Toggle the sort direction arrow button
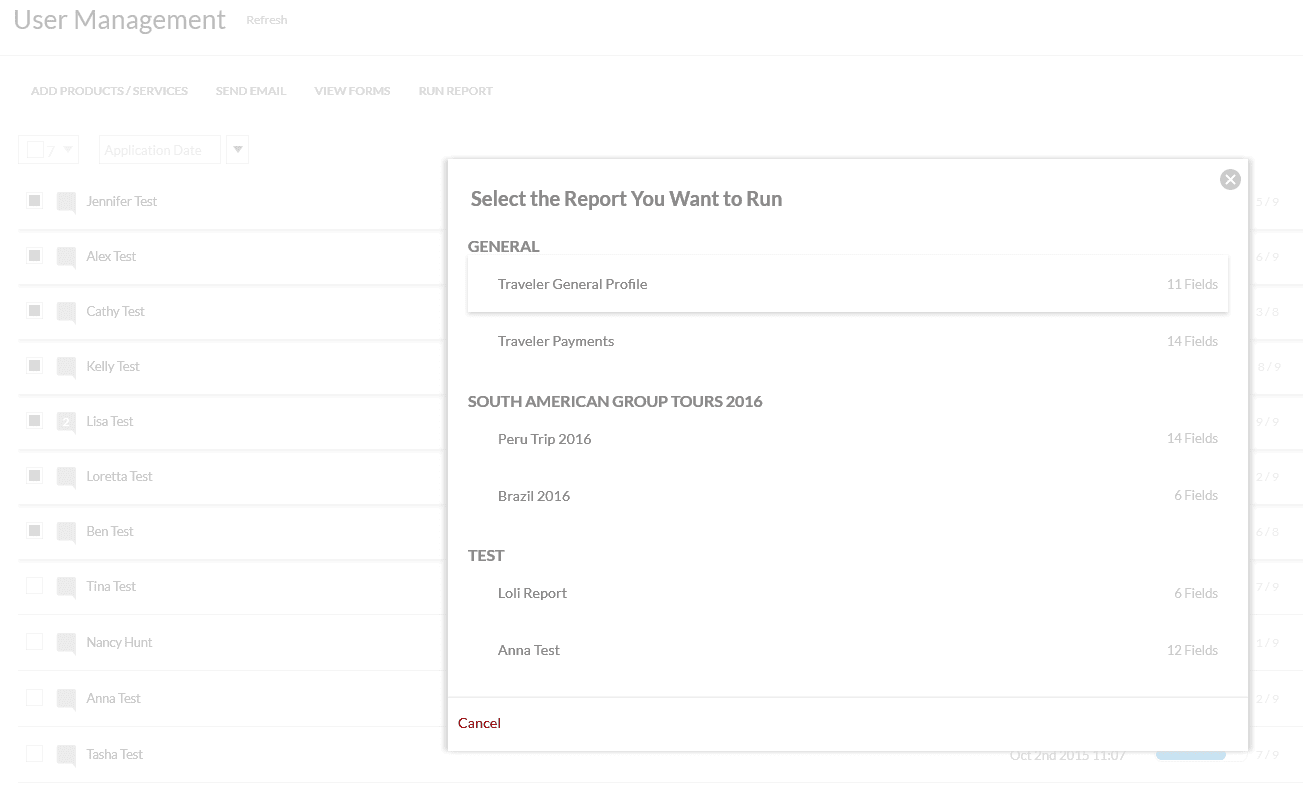This screenshot has height=785, width=1303. tap(238, 150)
